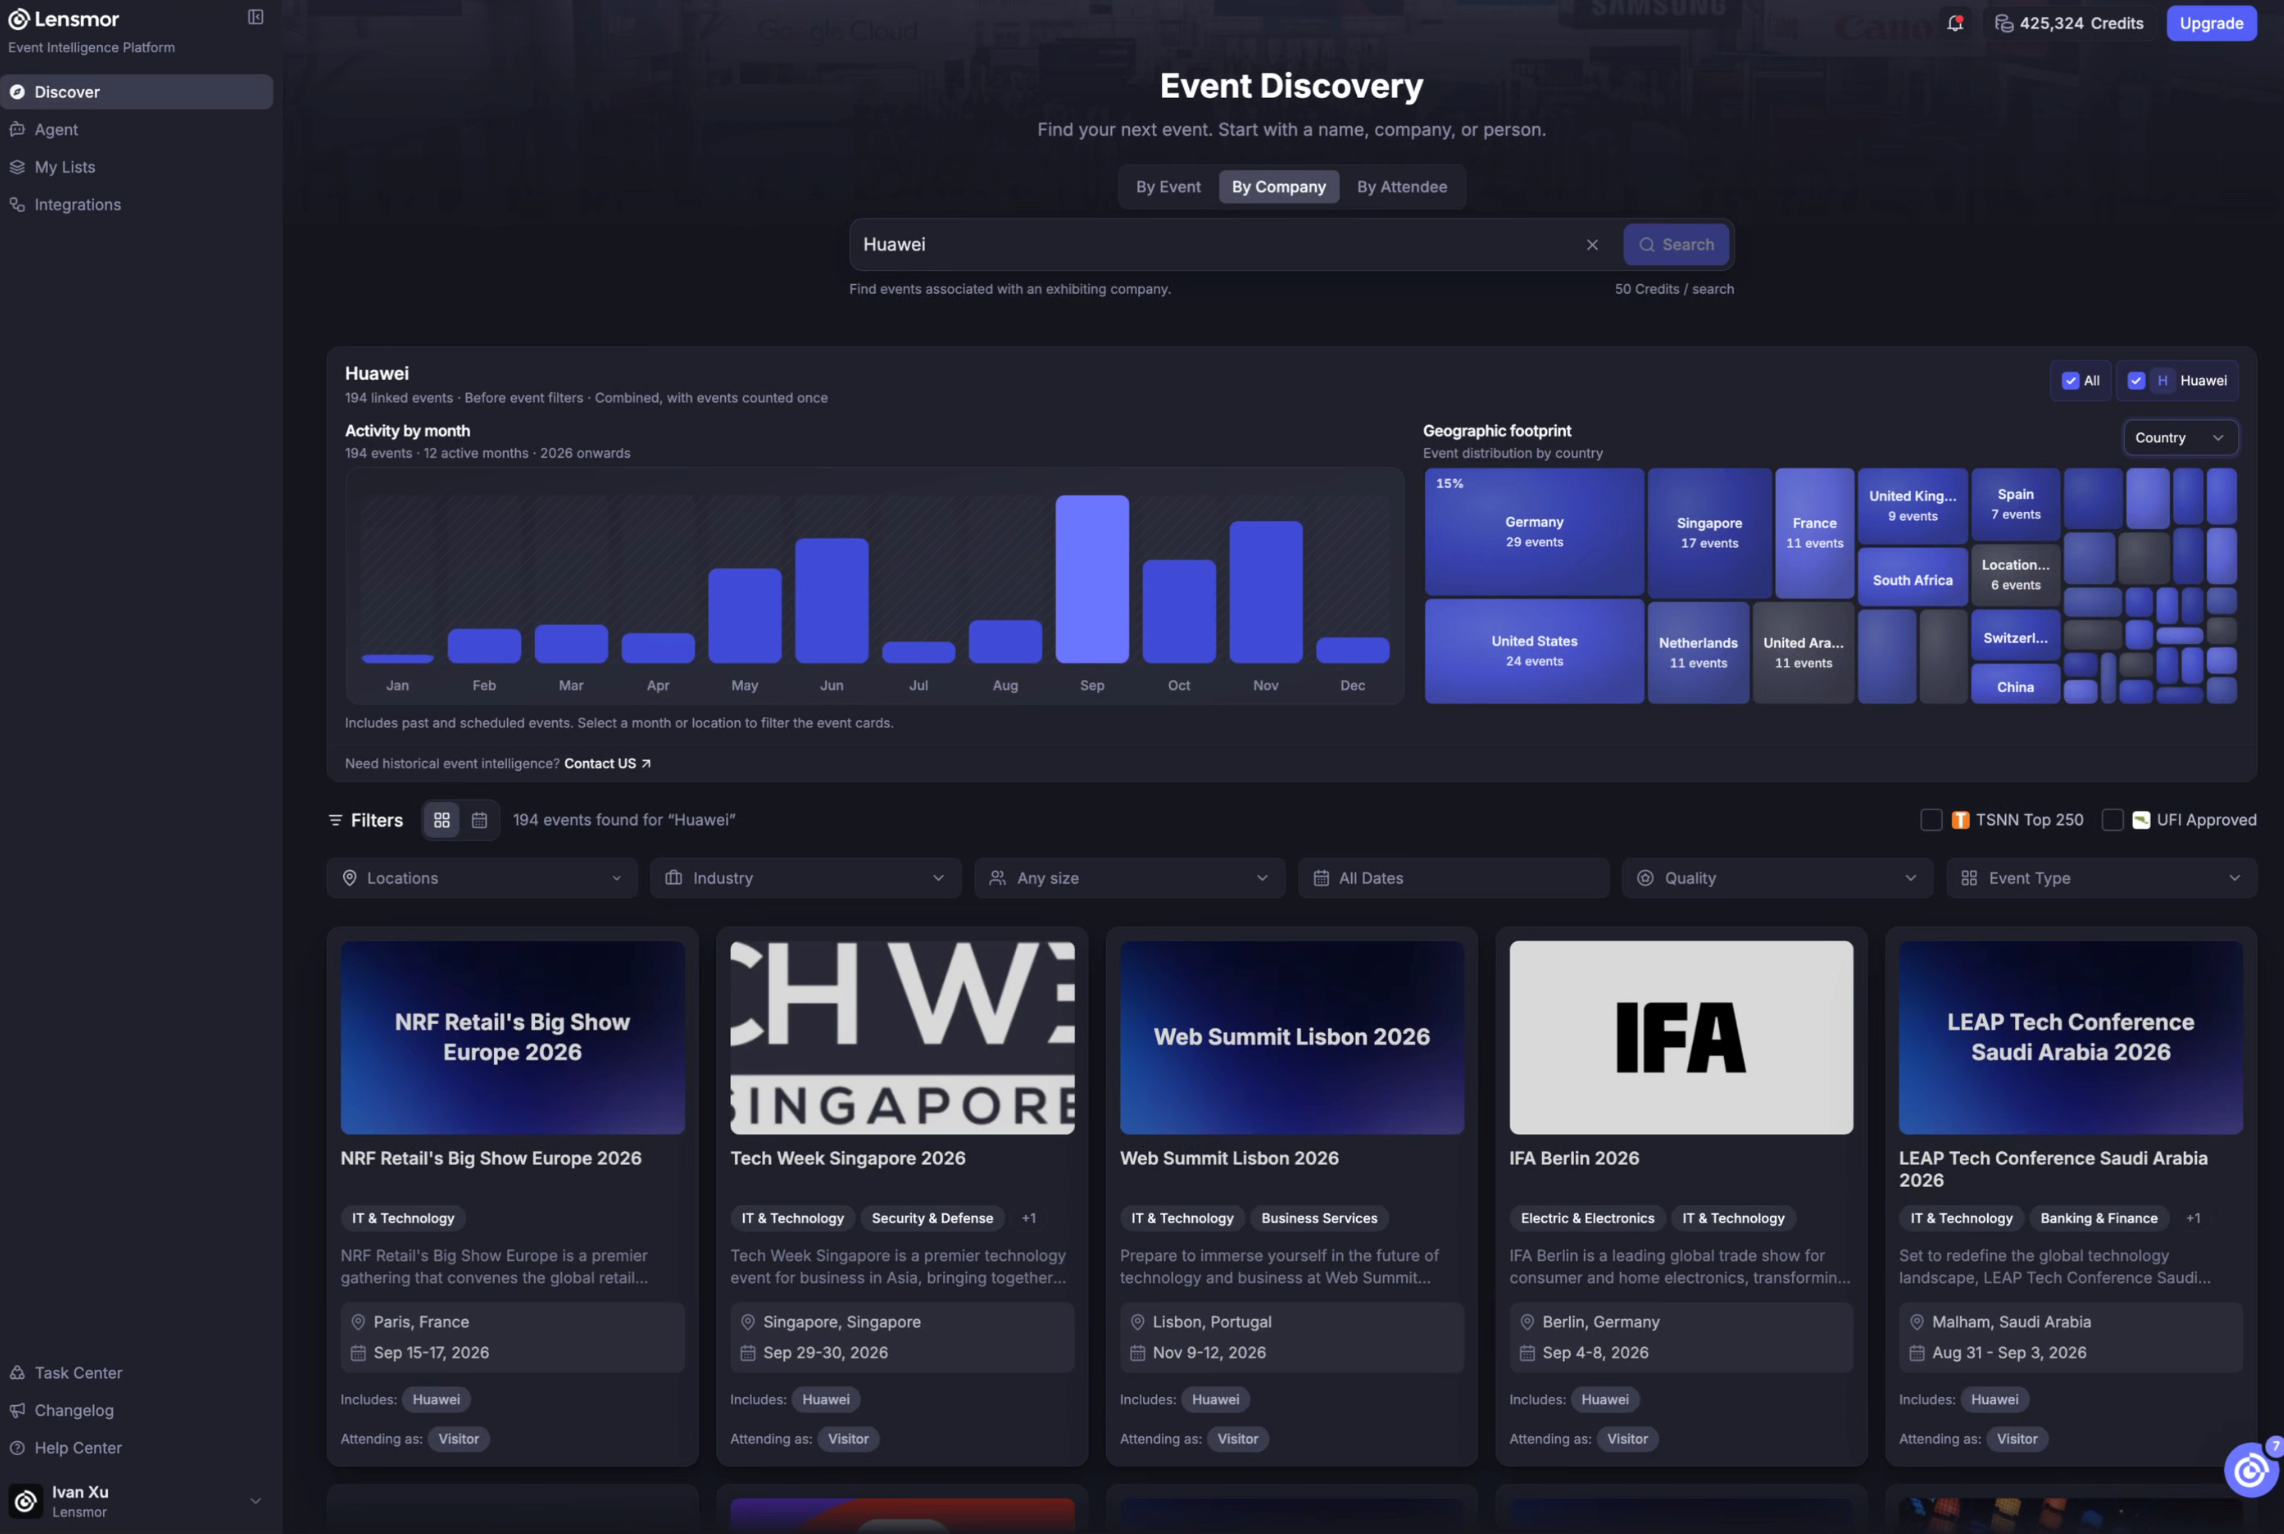Open the notifications bell
This screenshot has width=2284, height=1534.
pos(1955,23)
